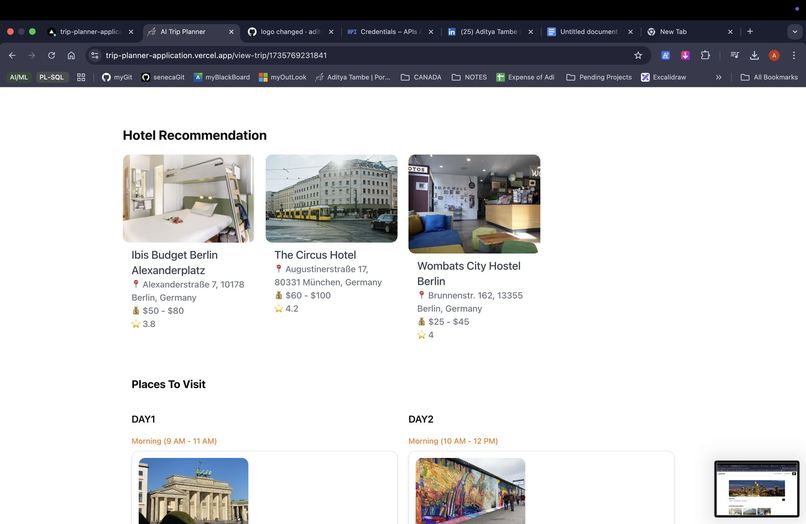Image resolution: width=806 pixels, height=524 pixels.
Task: Open the apps grid bookmark icon
Action: point(81,77)
